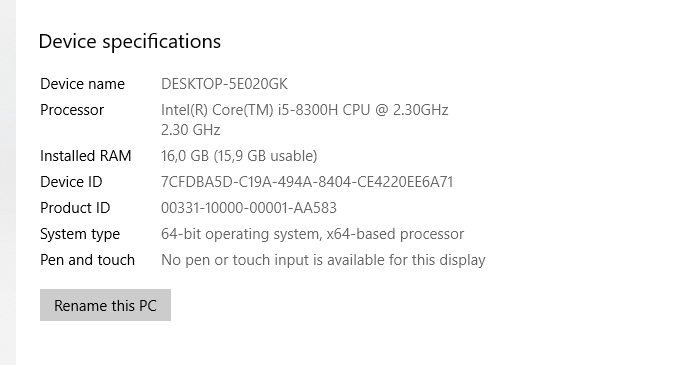This screenshot has width=677, height=365.
Task: Click the Rename this PC button
Action: (x=105, y=305)
